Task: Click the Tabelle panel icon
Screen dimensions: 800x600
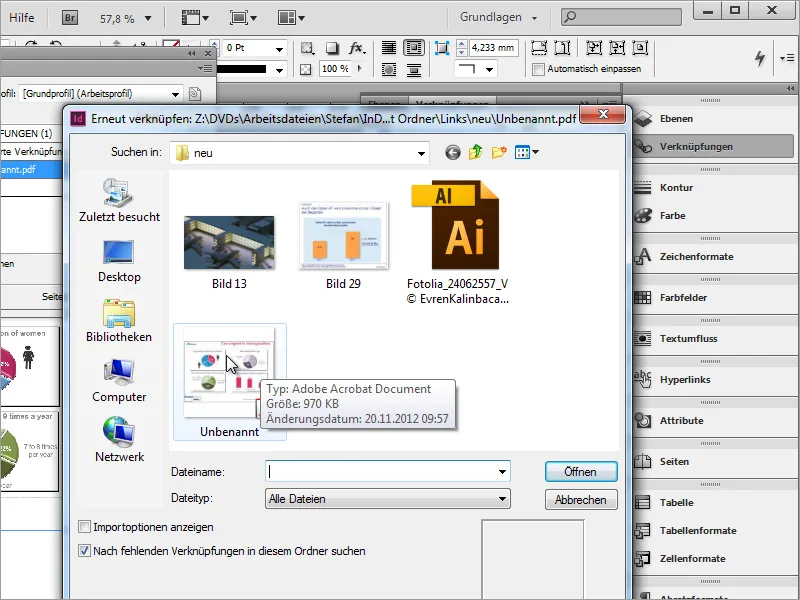Action: [643, 503]
